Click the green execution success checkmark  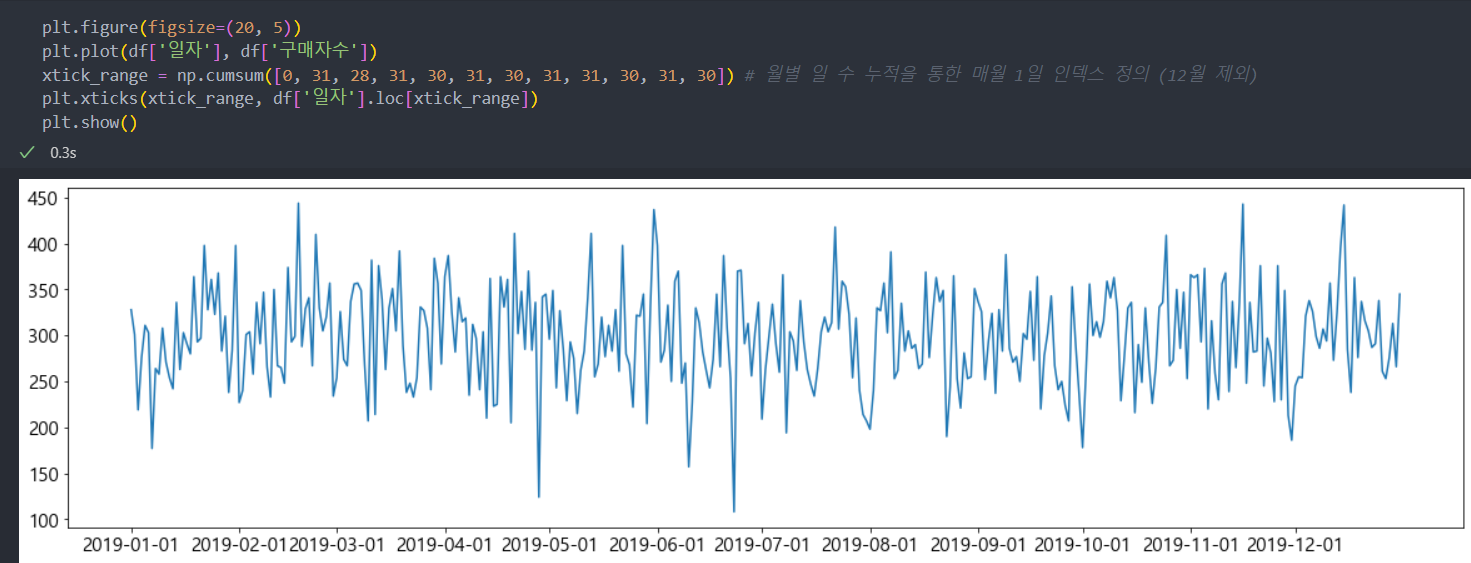coord(26,153)
